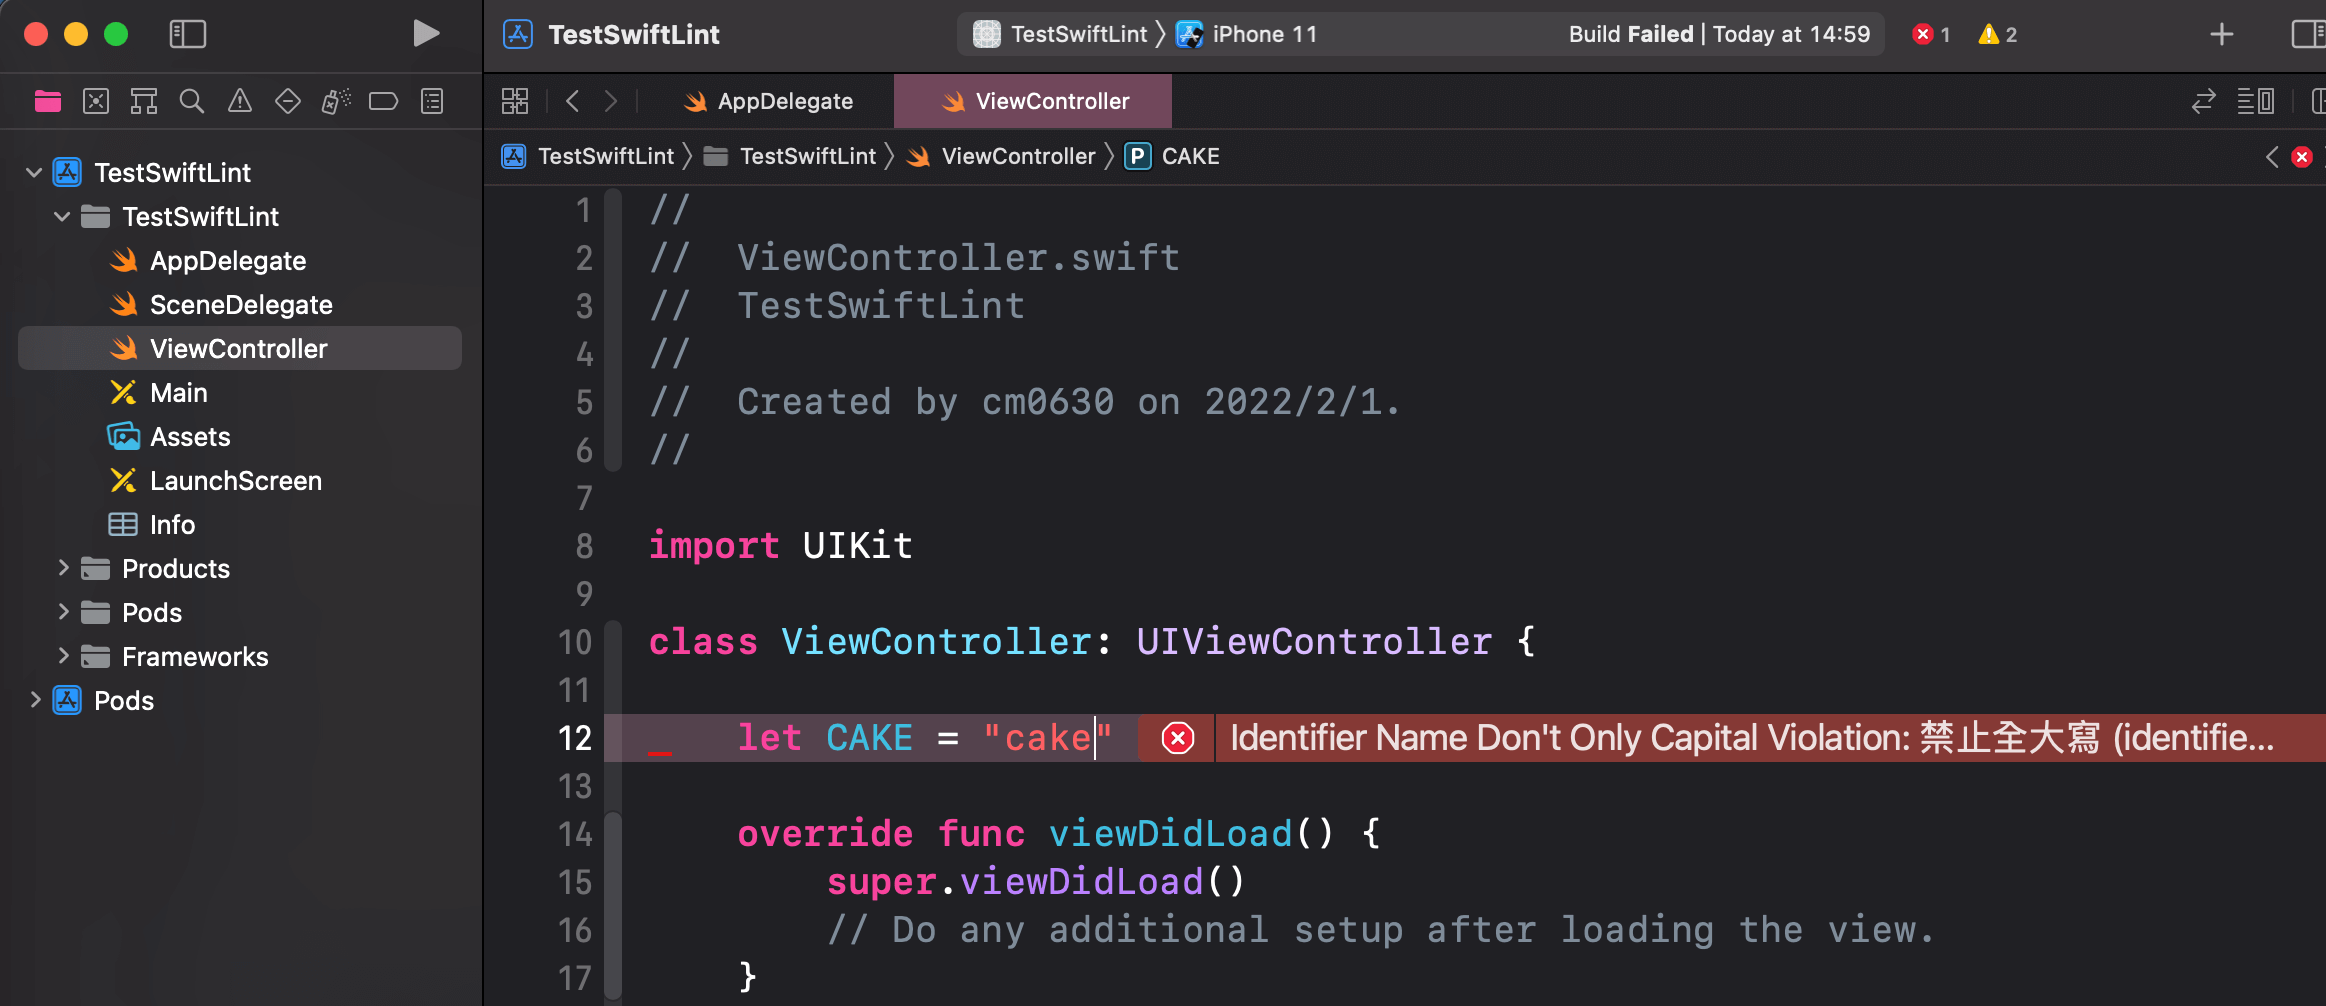Switch to the AppDelegate tab
Image resolution: width=2326 pixels, height=1006 pixels.
[769, 101]
